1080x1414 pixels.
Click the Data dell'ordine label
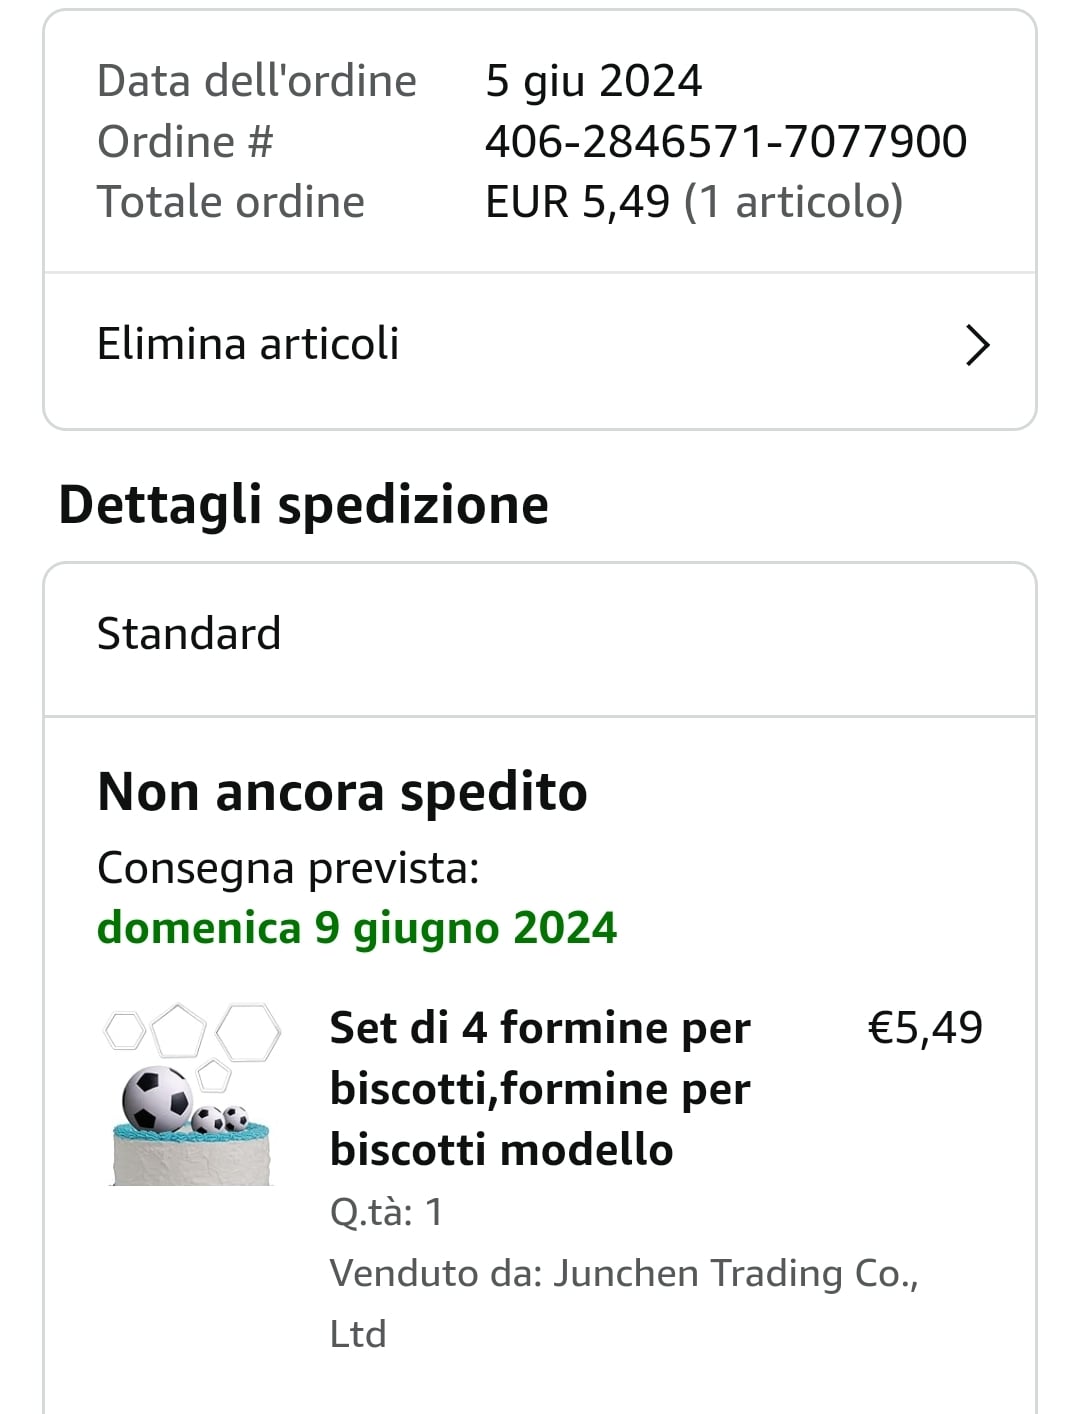pyautogui.click(x=256, y=81)
